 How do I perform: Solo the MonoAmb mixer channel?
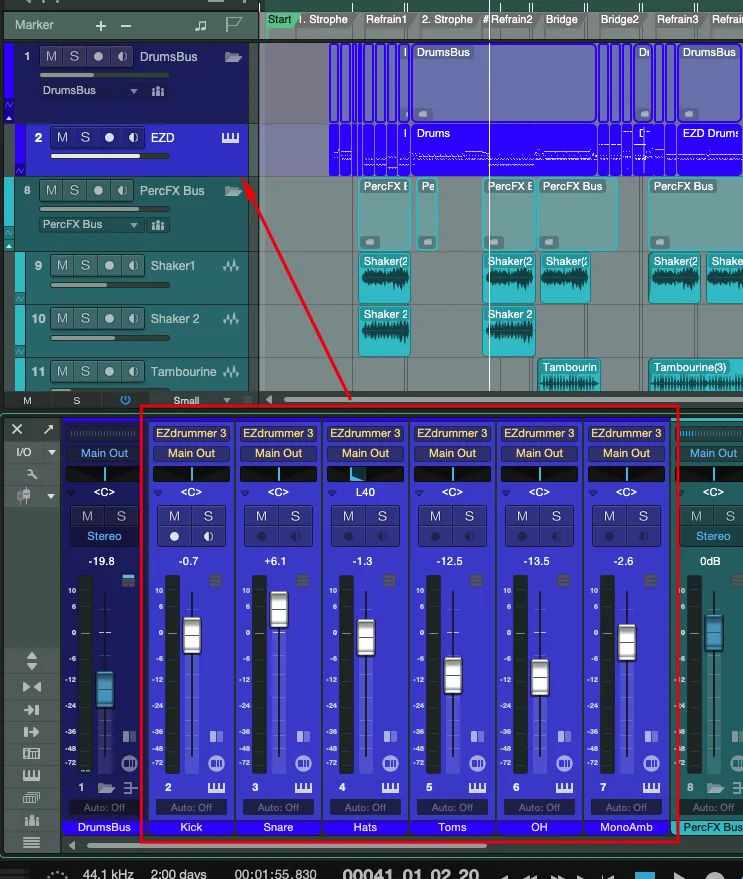point(643,516)
